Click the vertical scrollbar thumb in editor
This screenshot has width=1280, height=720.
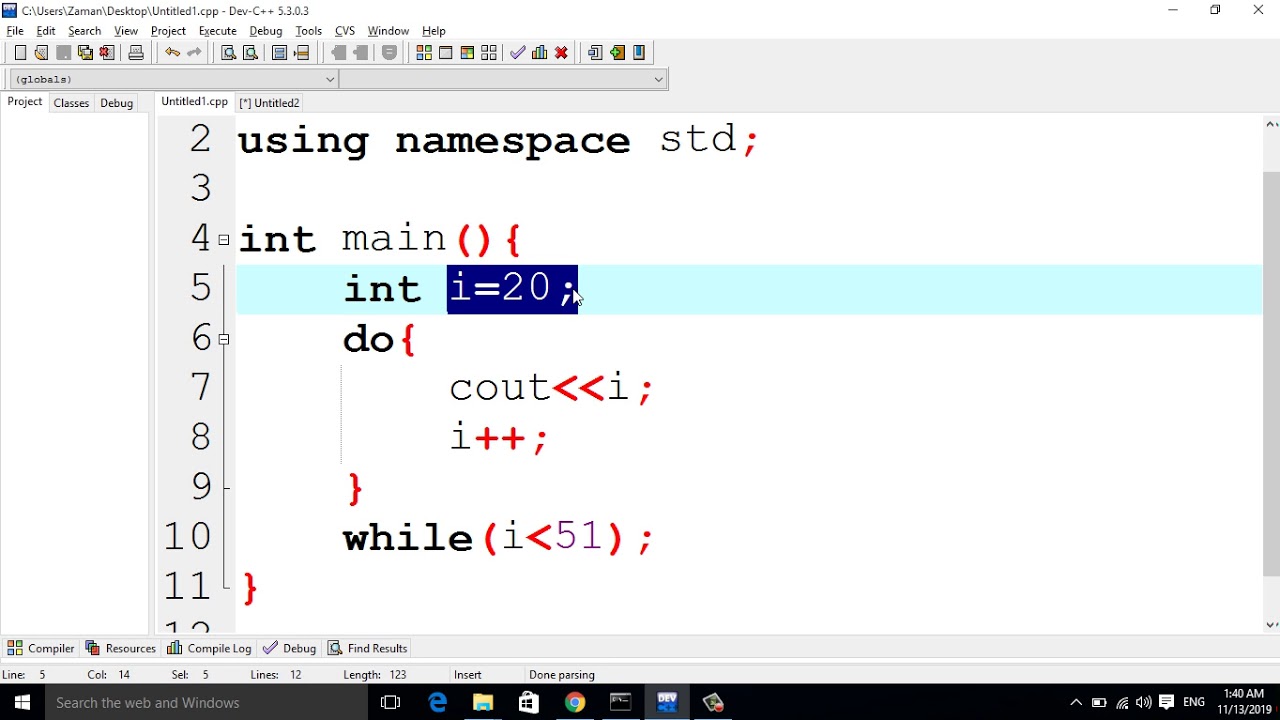tap(1271, 374)
